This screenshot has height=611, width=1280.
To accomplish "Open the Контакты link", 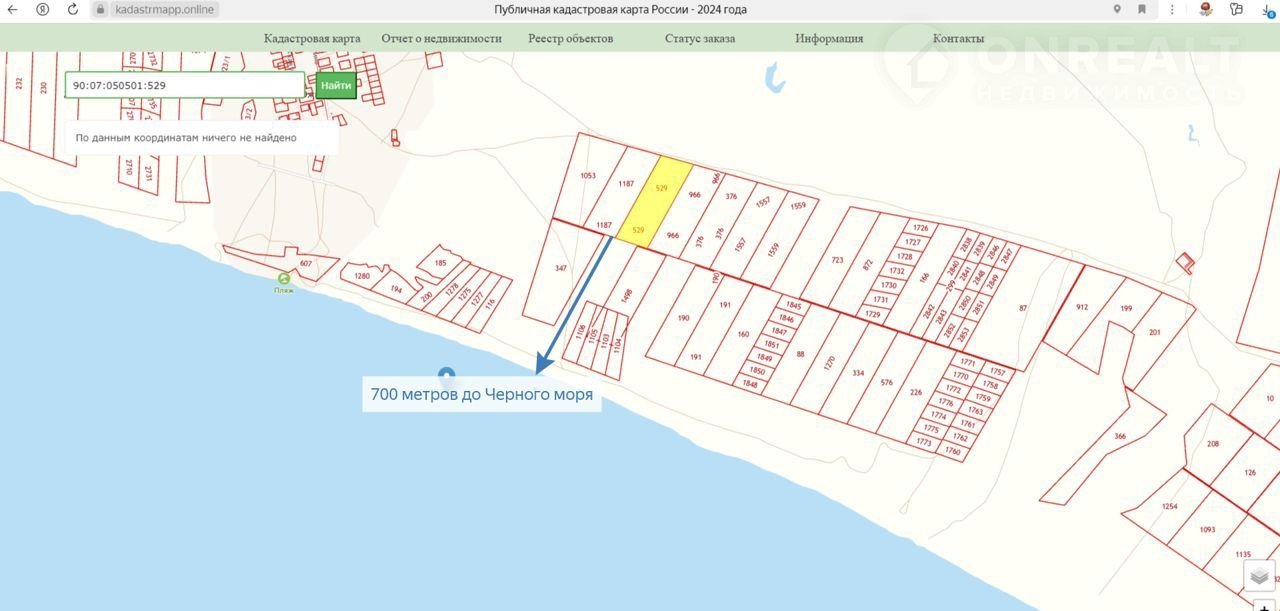I will (x=958, y=39).
